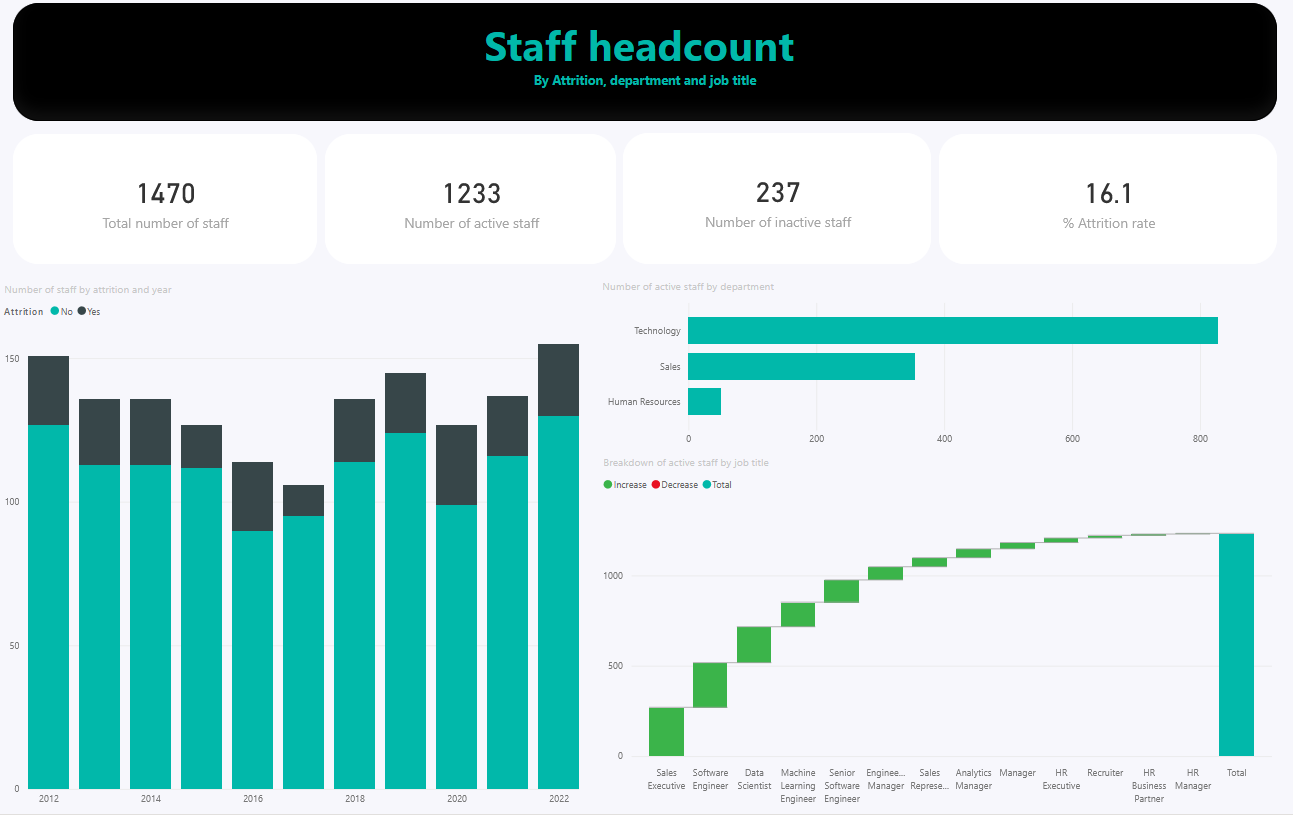Select the dark attrition segment of 2020 bar
1293x815 pixels.
point(456,465)
